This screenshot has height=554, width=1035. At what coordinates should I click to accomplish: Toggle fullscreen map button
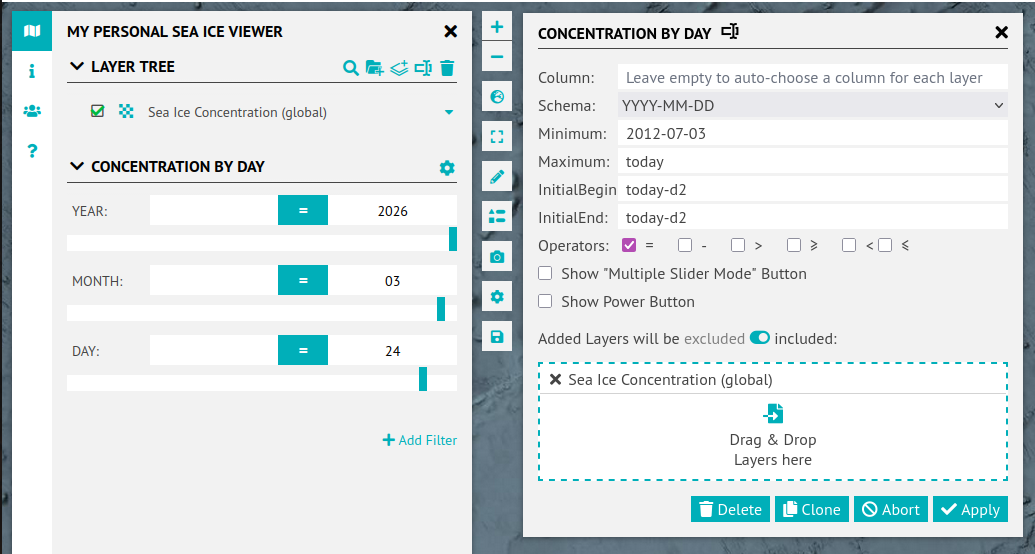click(x=497, y=137)
